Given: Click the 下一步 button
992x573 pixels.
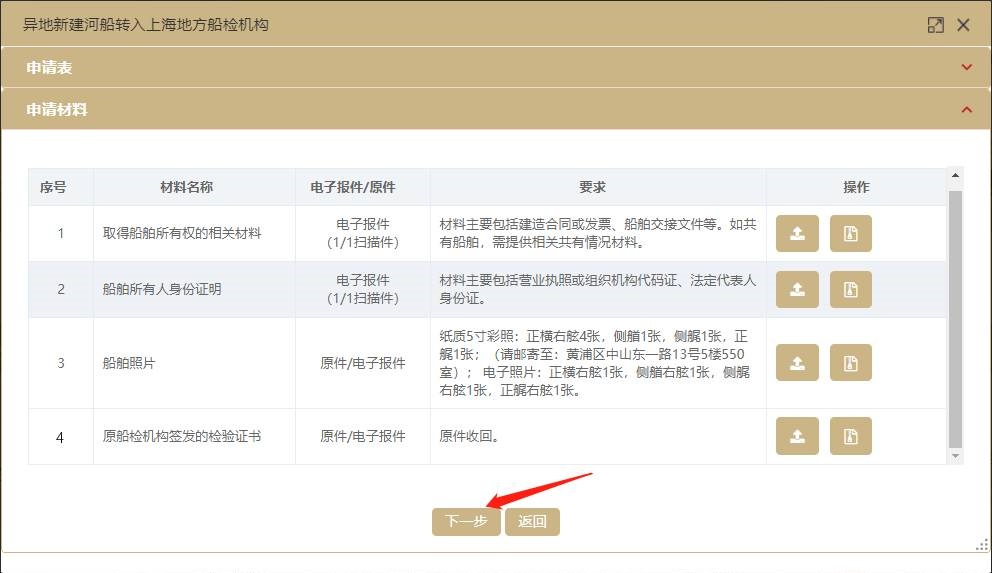Looking at the screenshot, I should 466,521.
